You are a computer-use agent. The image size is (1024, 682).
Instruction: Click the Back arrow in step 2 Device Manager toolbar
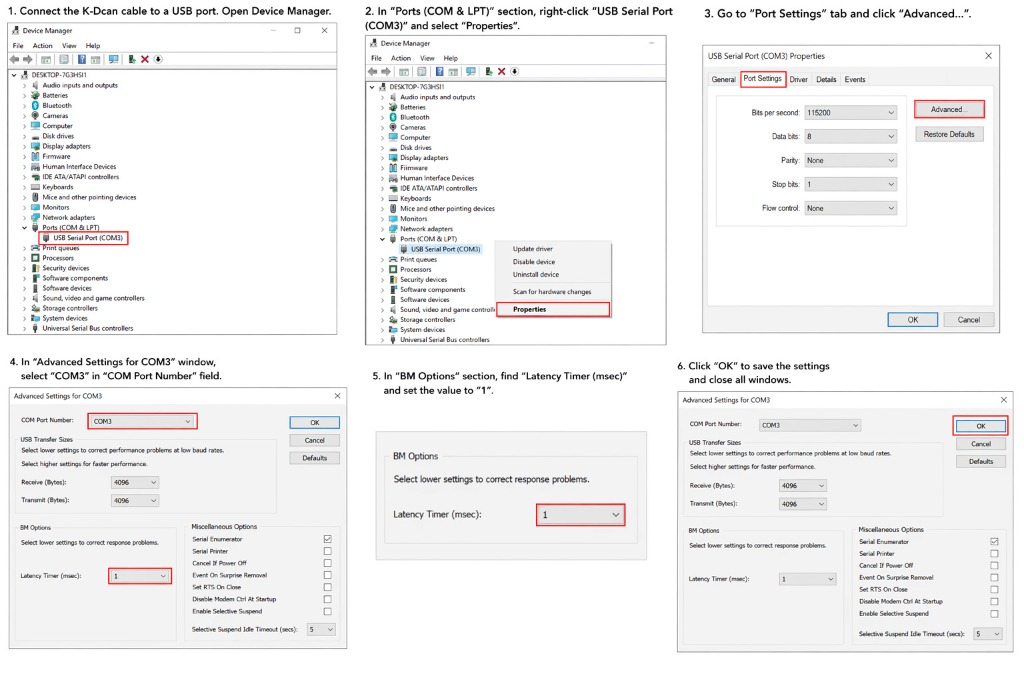tap(372, 72)
